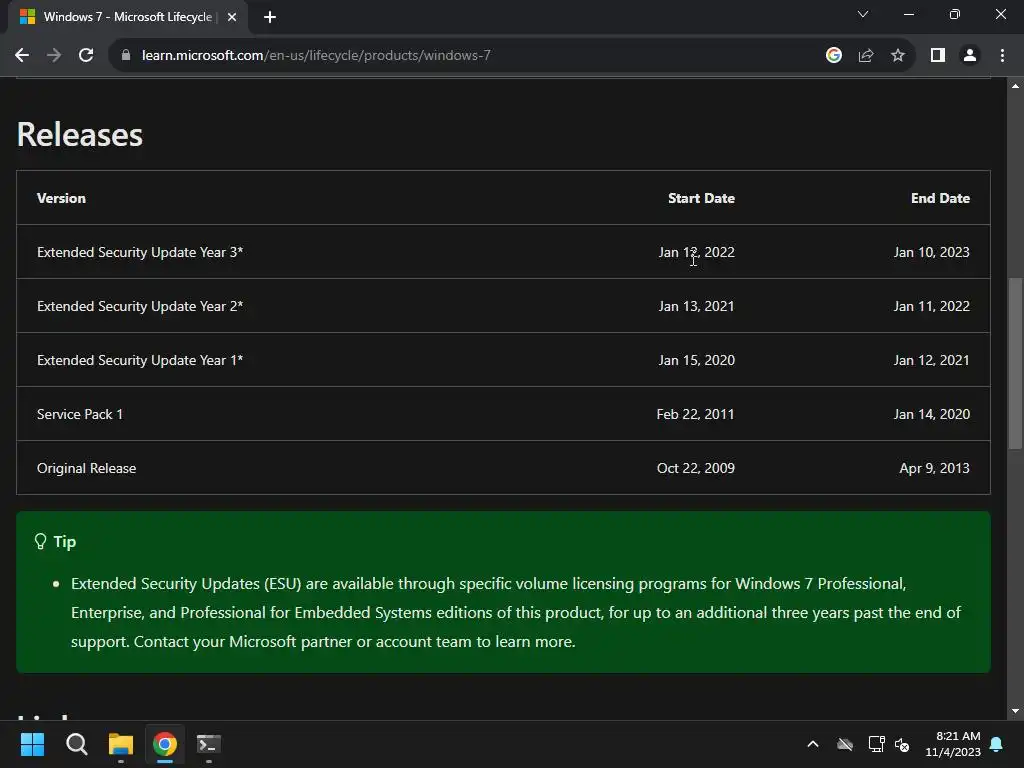Click the Tip lightbulb icon
The image size is (1024, 768).
pyautogui.click(x=40, y=541)
